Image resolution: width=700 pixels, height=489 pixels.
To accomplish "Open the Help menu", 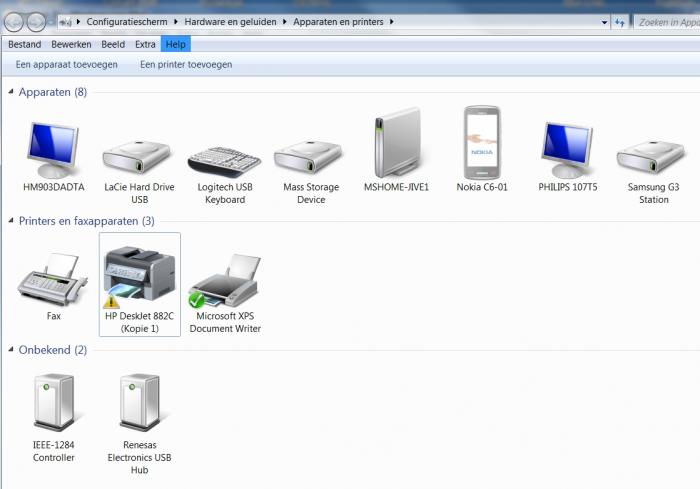I will (175, 44).
